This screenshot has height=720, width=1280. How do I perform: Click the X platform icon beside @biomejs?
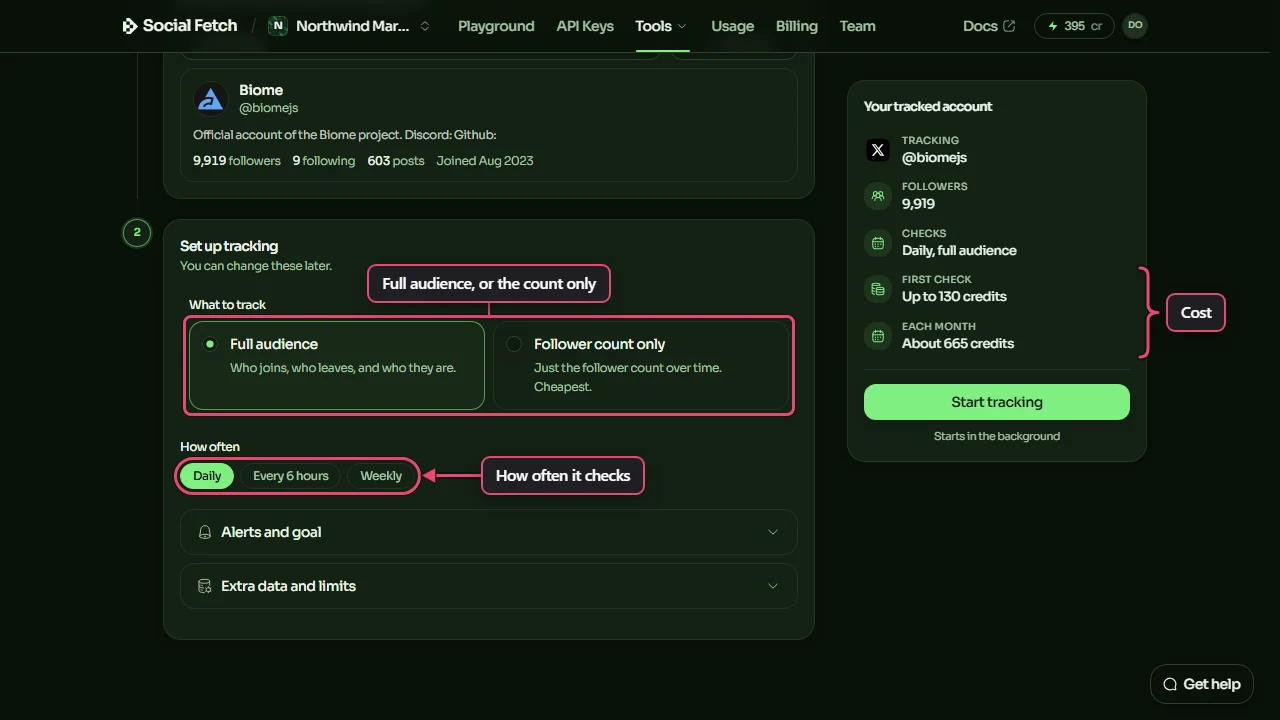(x=878, y=150)
